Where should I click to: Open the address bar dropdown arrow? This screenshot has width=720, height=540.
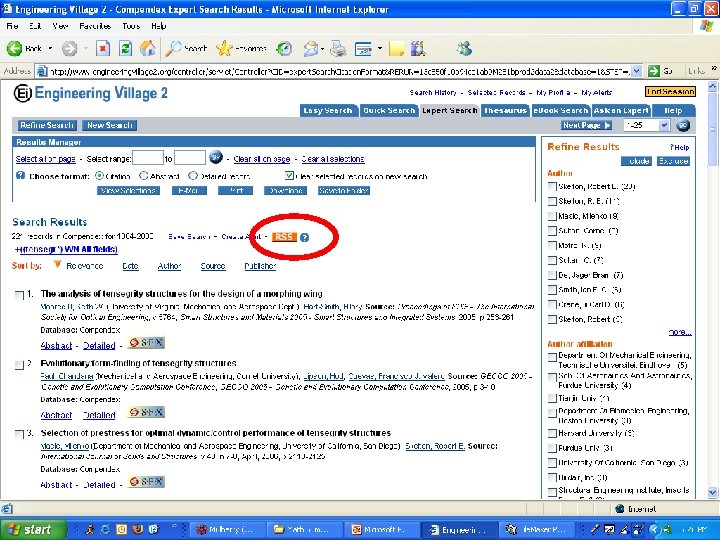(x=636, y=71)
